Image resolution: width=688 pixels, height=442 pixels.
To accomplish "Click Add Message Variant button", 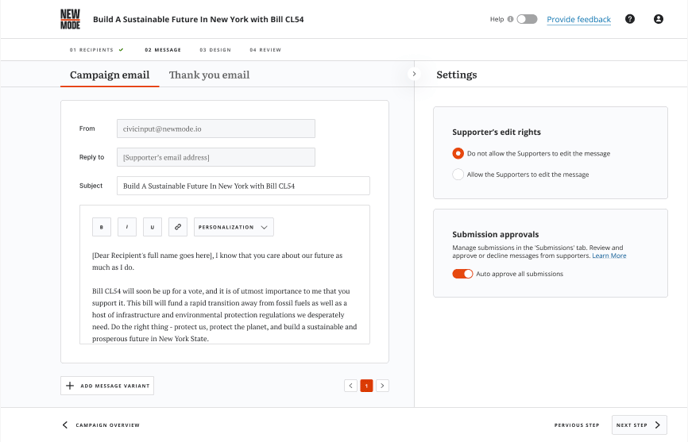I will click(x=107, y=386).
